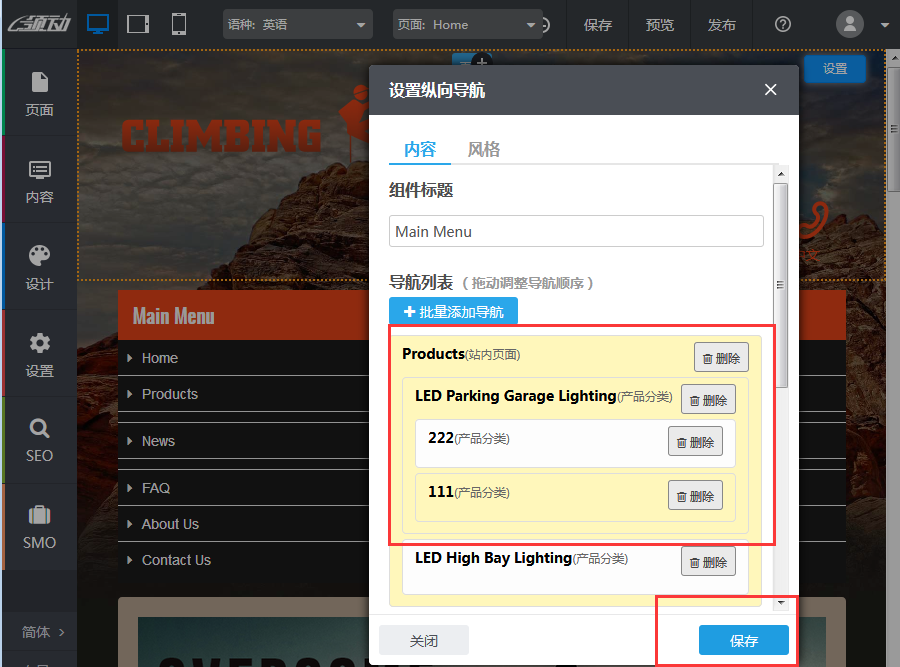Open the 页面 pages sidebar panel

39,93
